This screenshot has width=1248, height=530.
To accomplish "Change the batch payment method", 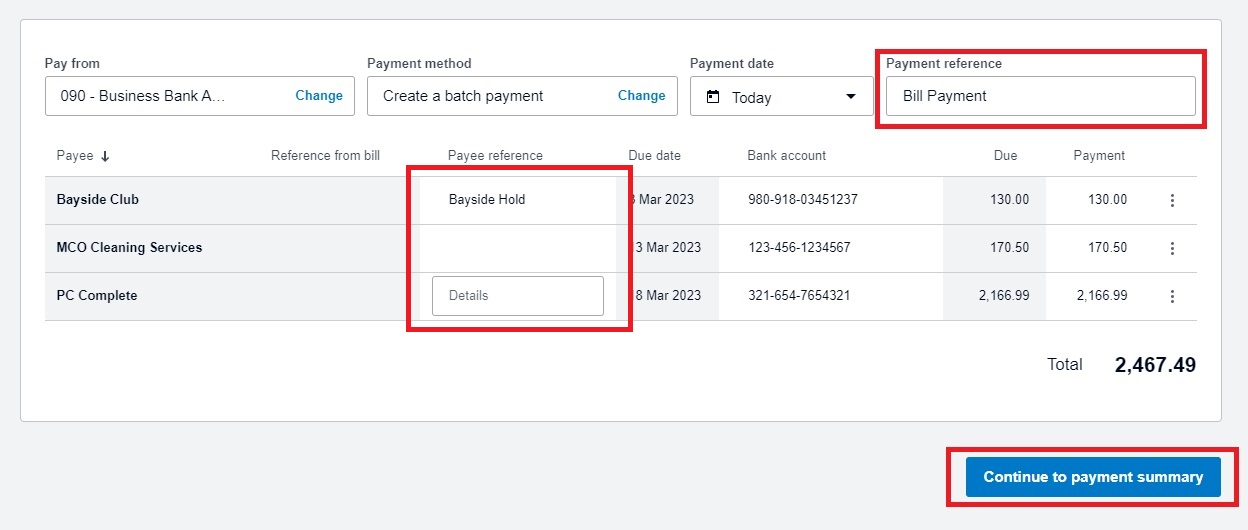I will pyautogui.click(x=641, y=96).
